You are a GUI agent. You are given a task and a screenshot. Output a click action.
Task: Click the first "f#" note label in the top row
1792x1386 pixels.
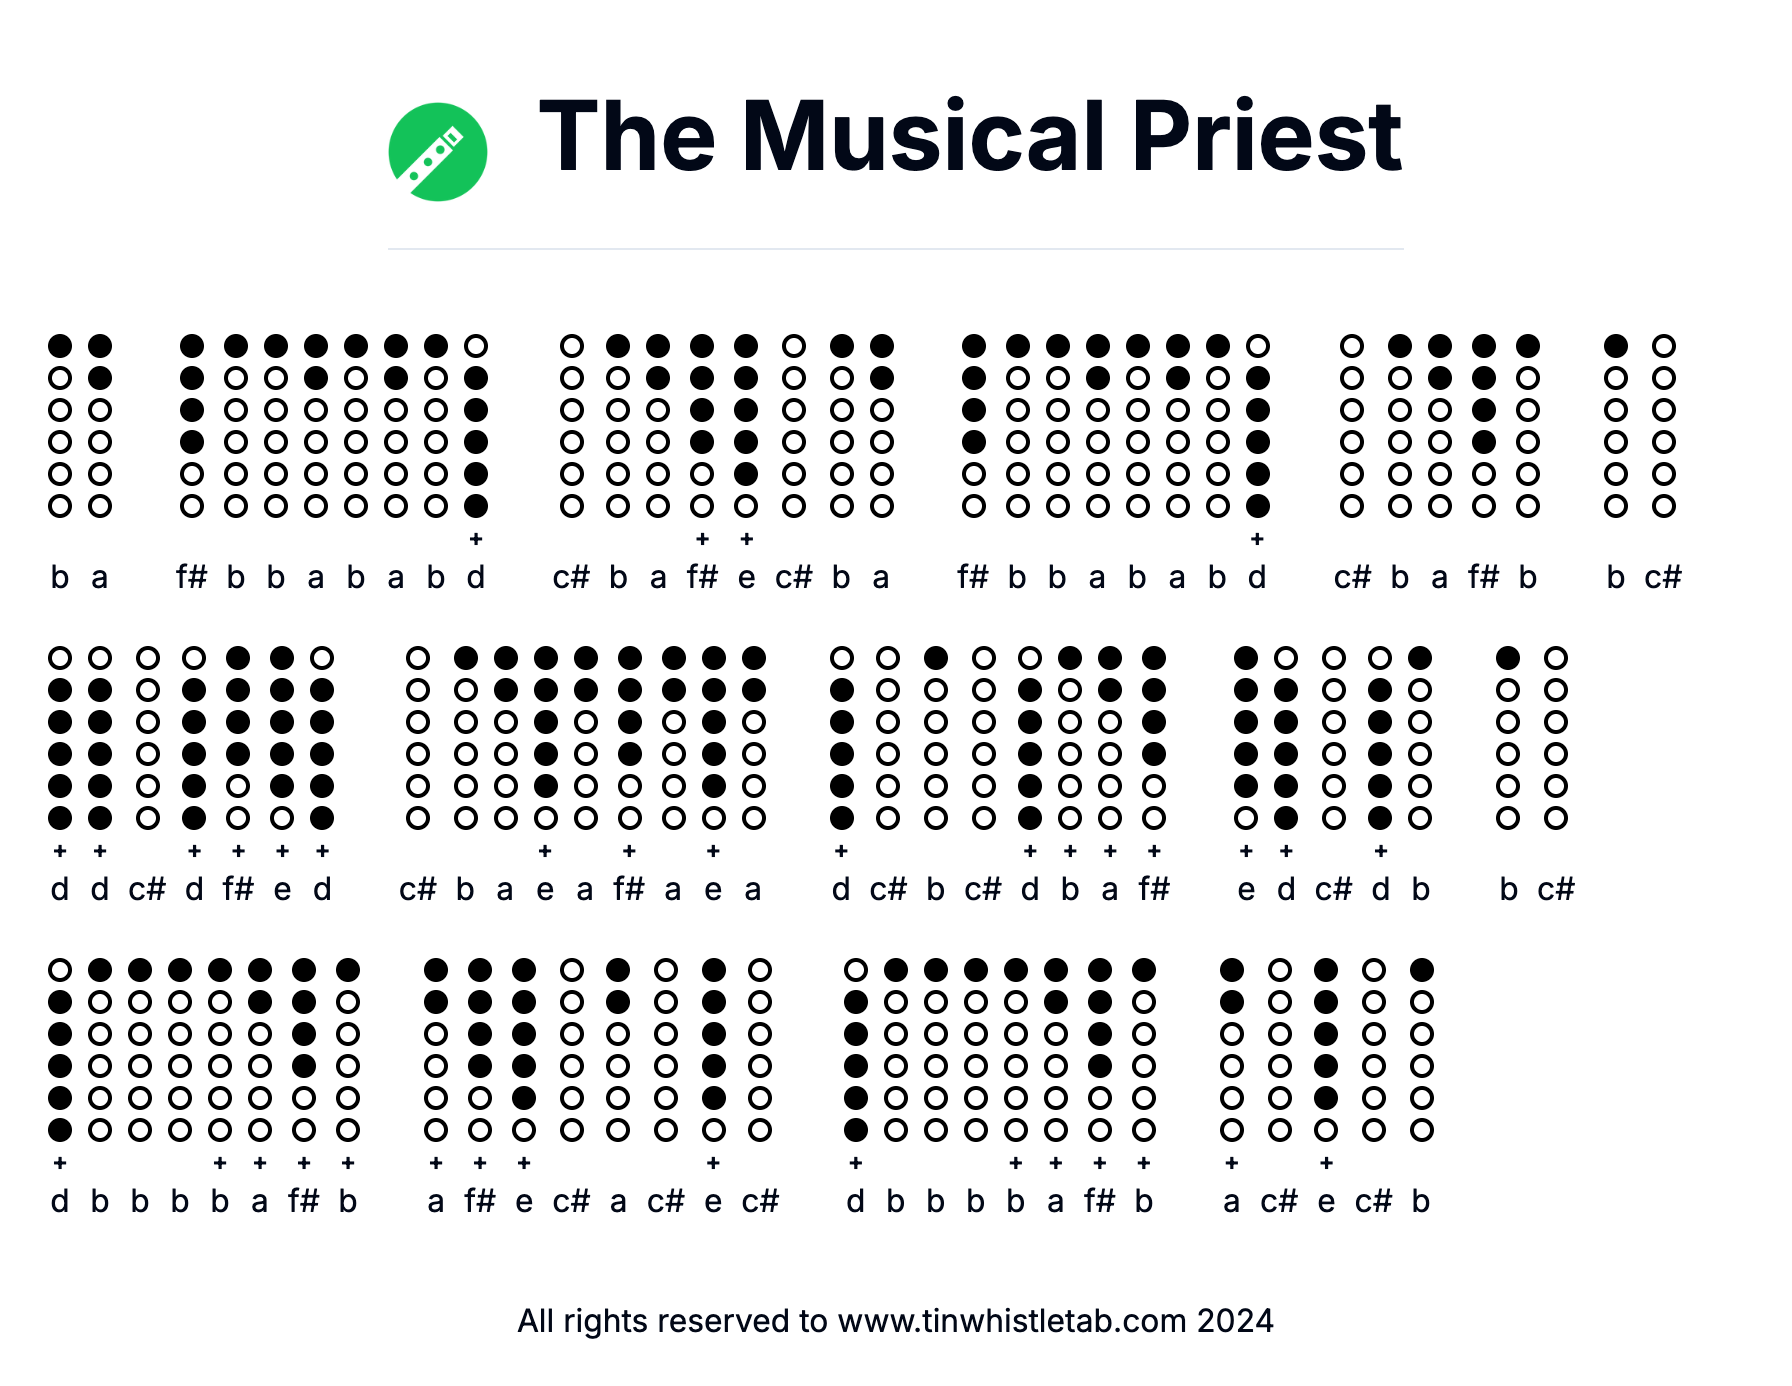191,577
